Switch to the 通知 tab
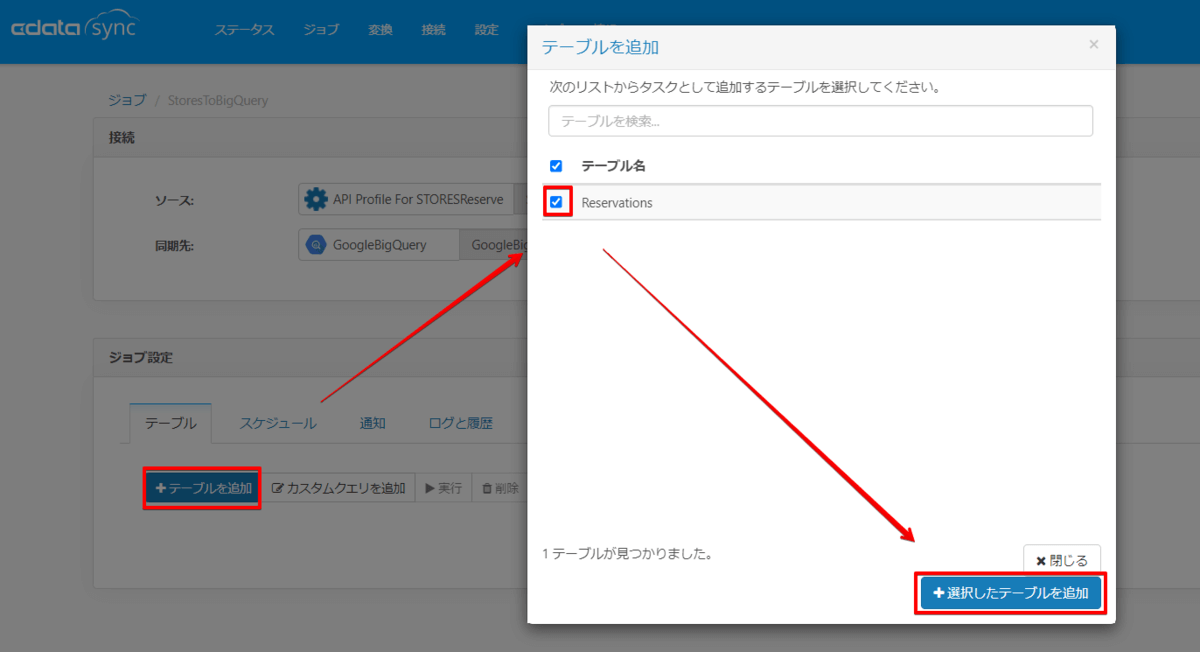Image resolution: width=1200 pixels, height=652 pixels. pos(372,423)
